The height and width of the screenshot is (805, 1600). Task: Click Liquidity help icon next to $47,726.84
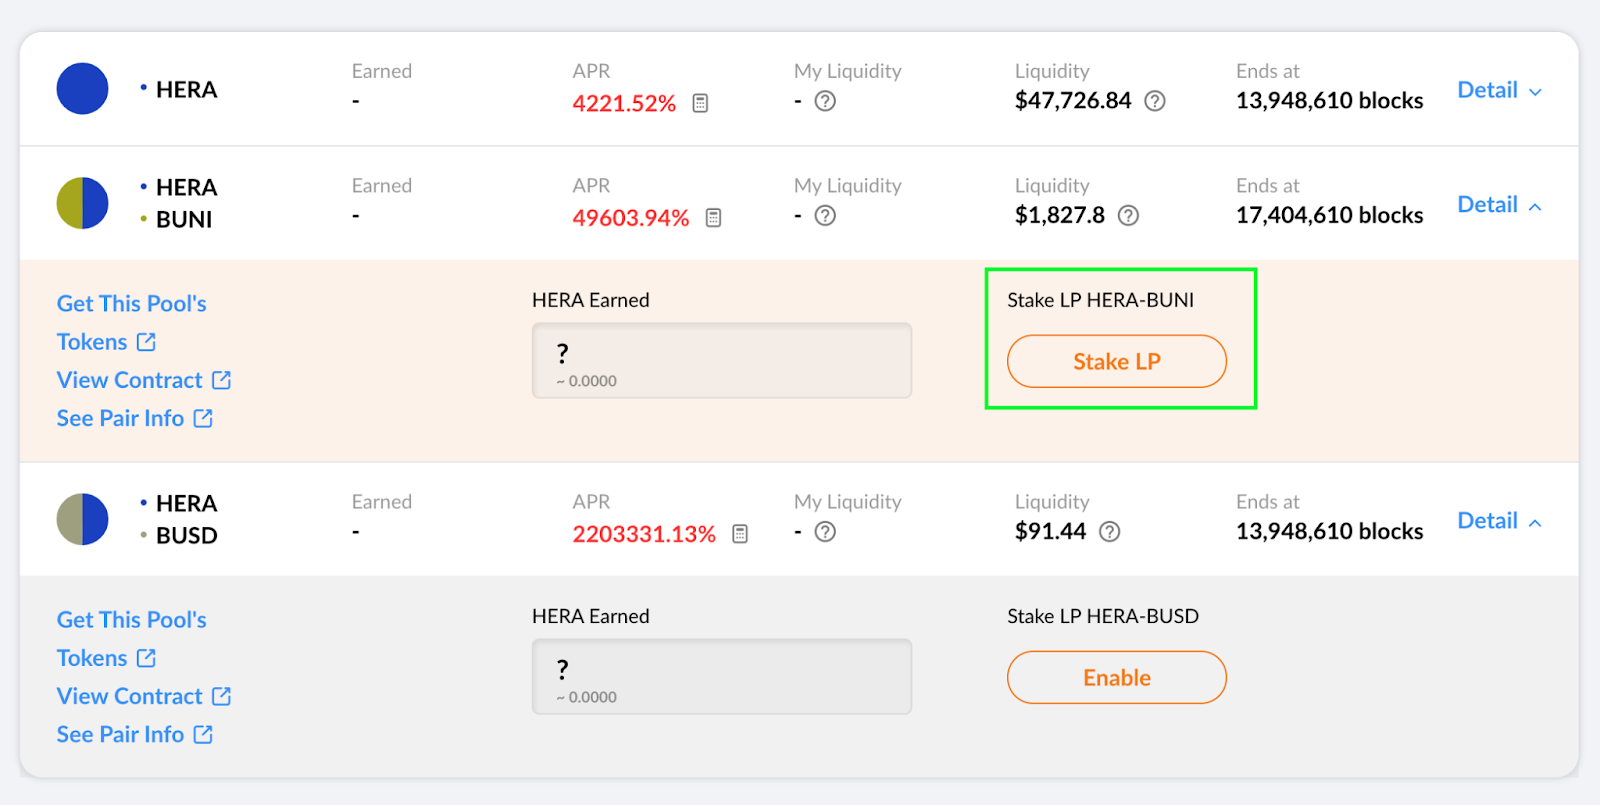click(1155, 101)
